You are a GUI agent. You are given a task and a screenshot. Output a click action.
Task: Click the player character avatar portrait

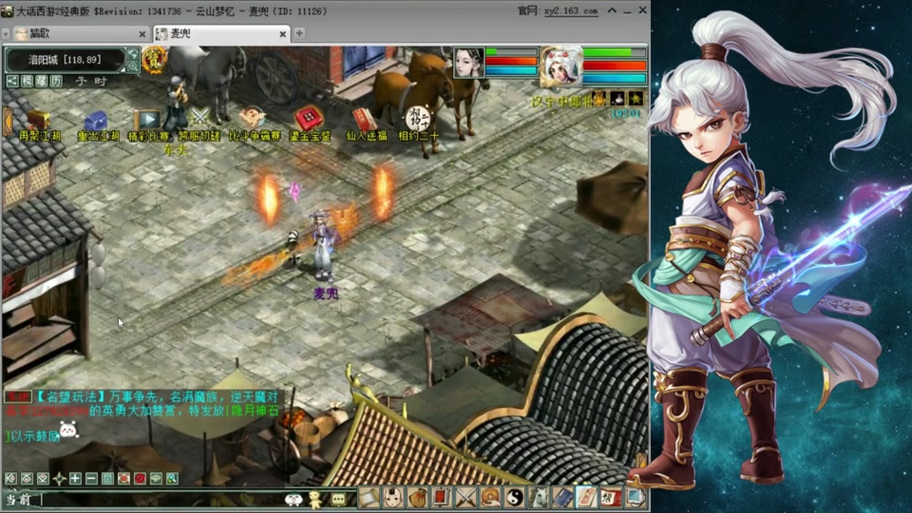click(562, 66)
